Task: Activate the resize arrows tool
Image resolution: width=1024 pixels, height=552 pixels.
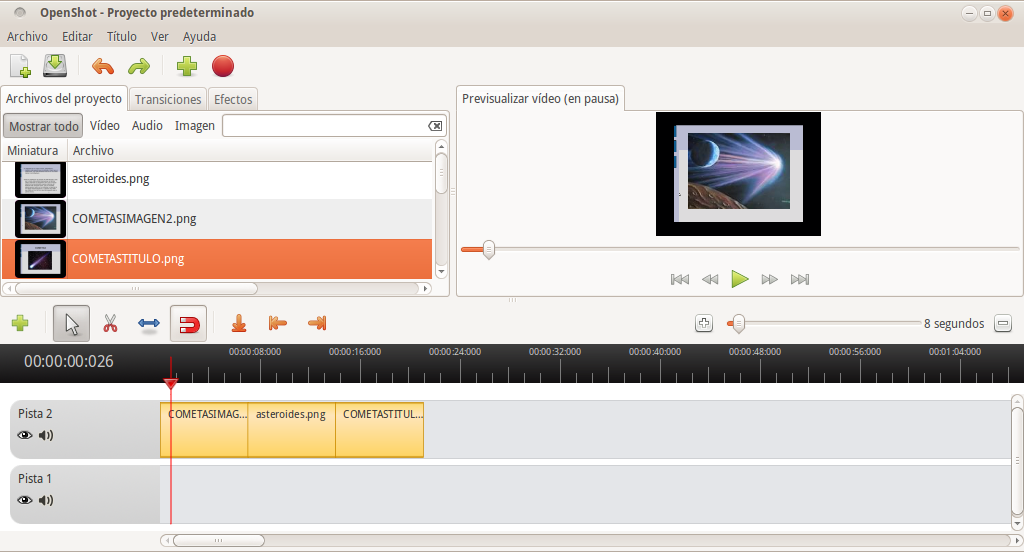Action: coord(149,324)
